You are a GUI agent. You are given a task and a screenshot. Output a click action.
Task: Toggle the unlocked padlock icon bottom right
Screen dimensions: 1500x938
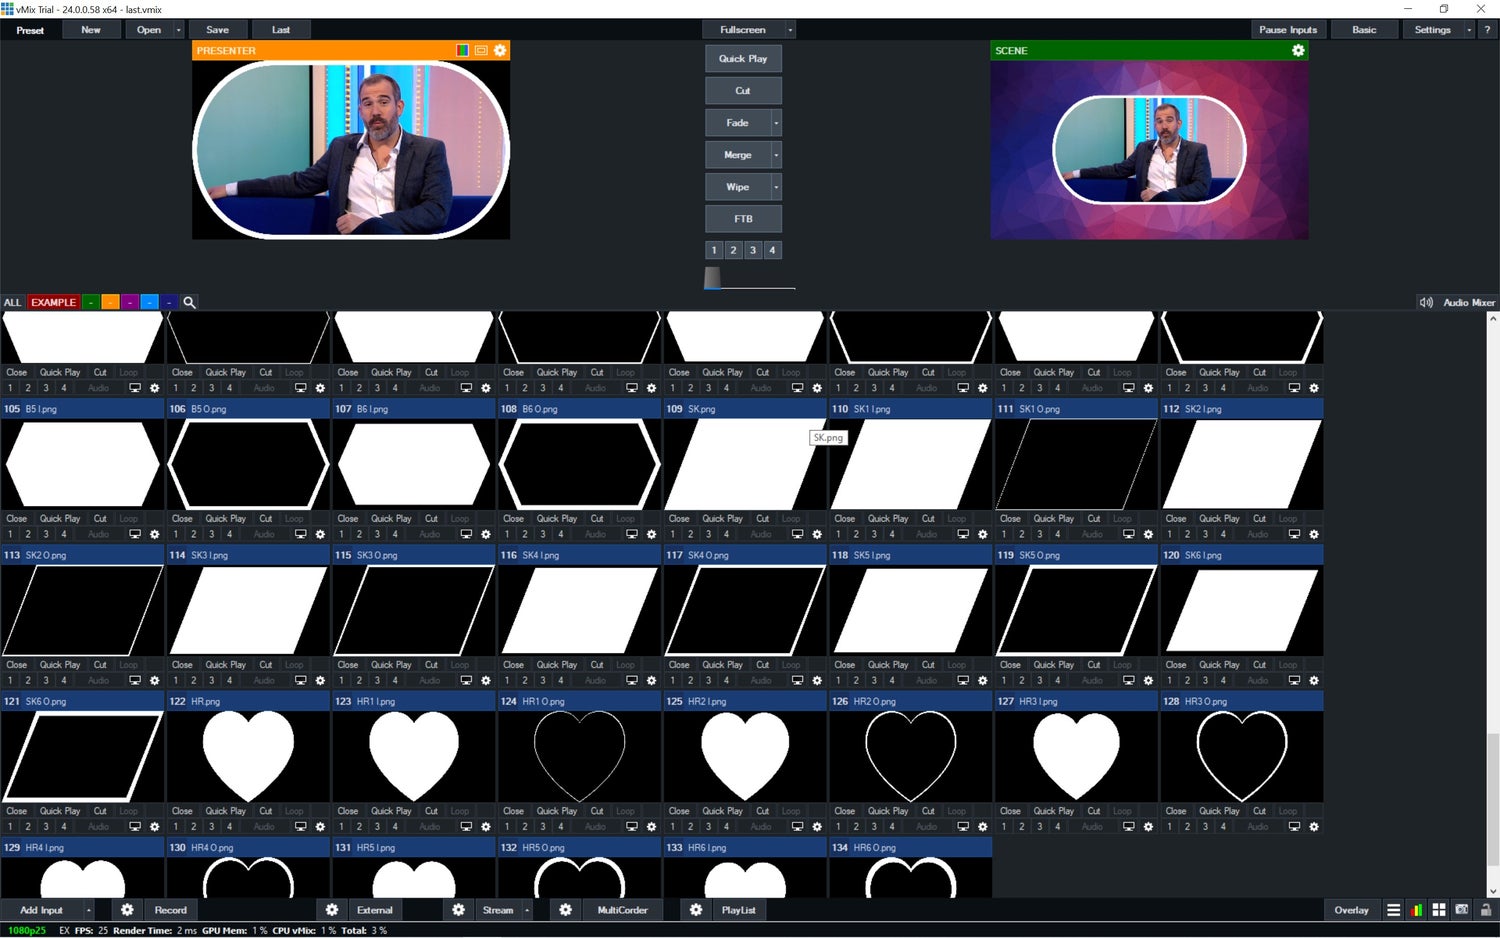[1484, 910]
